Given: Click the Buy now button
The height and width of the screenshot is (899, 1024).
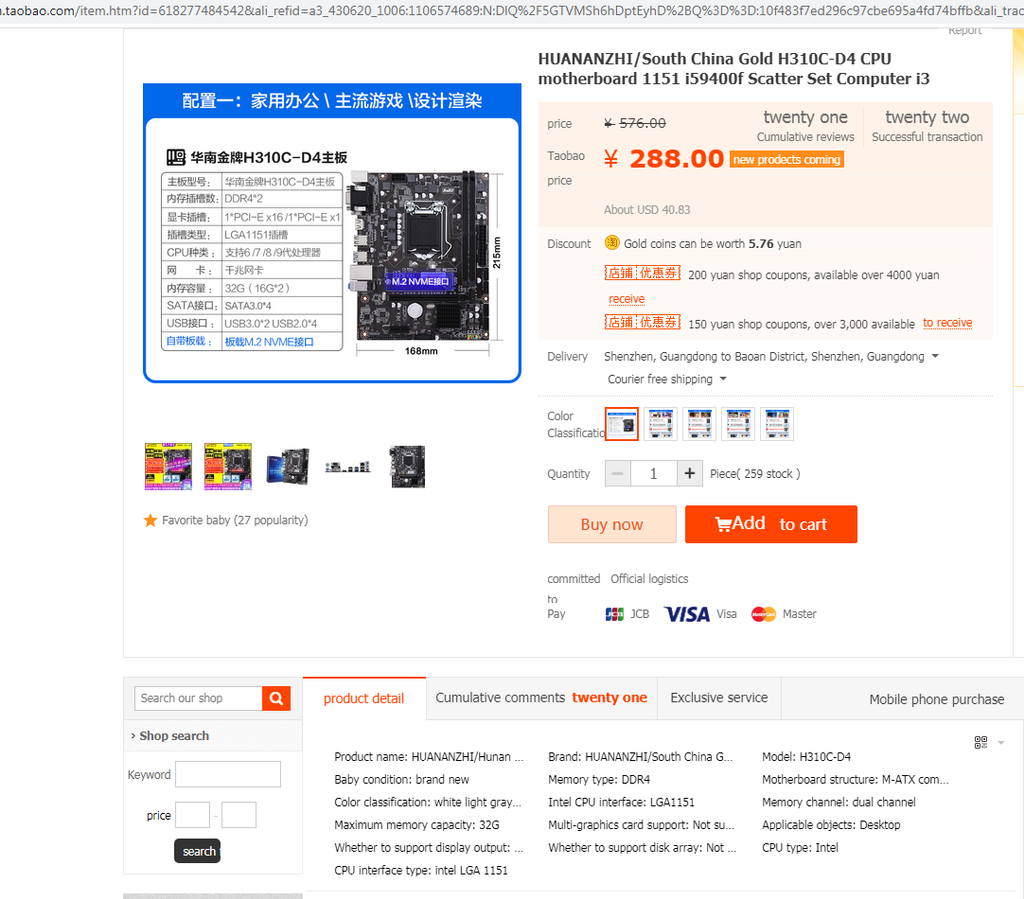Looking at the screenshot, I should click(612, 524).
